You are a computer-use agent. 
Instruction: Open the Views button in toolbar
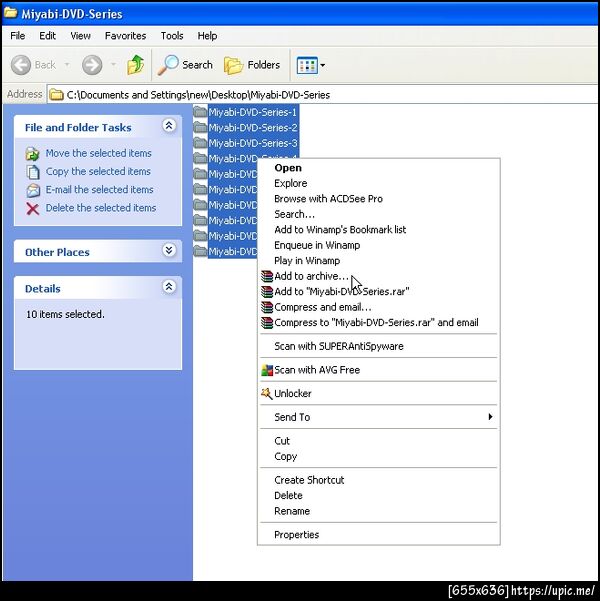pyautogui.click(x=307, y=65)
